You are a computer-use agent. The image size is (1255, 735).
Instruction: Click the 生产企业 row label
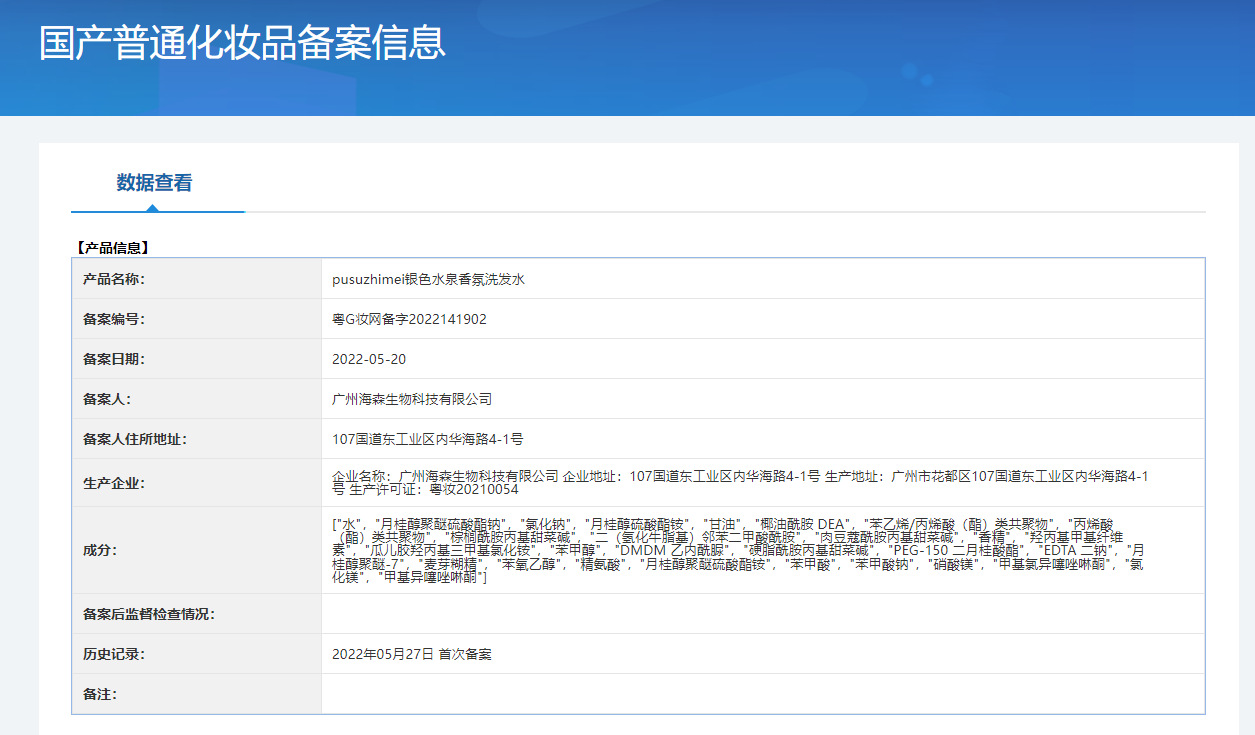coord(114,483)
